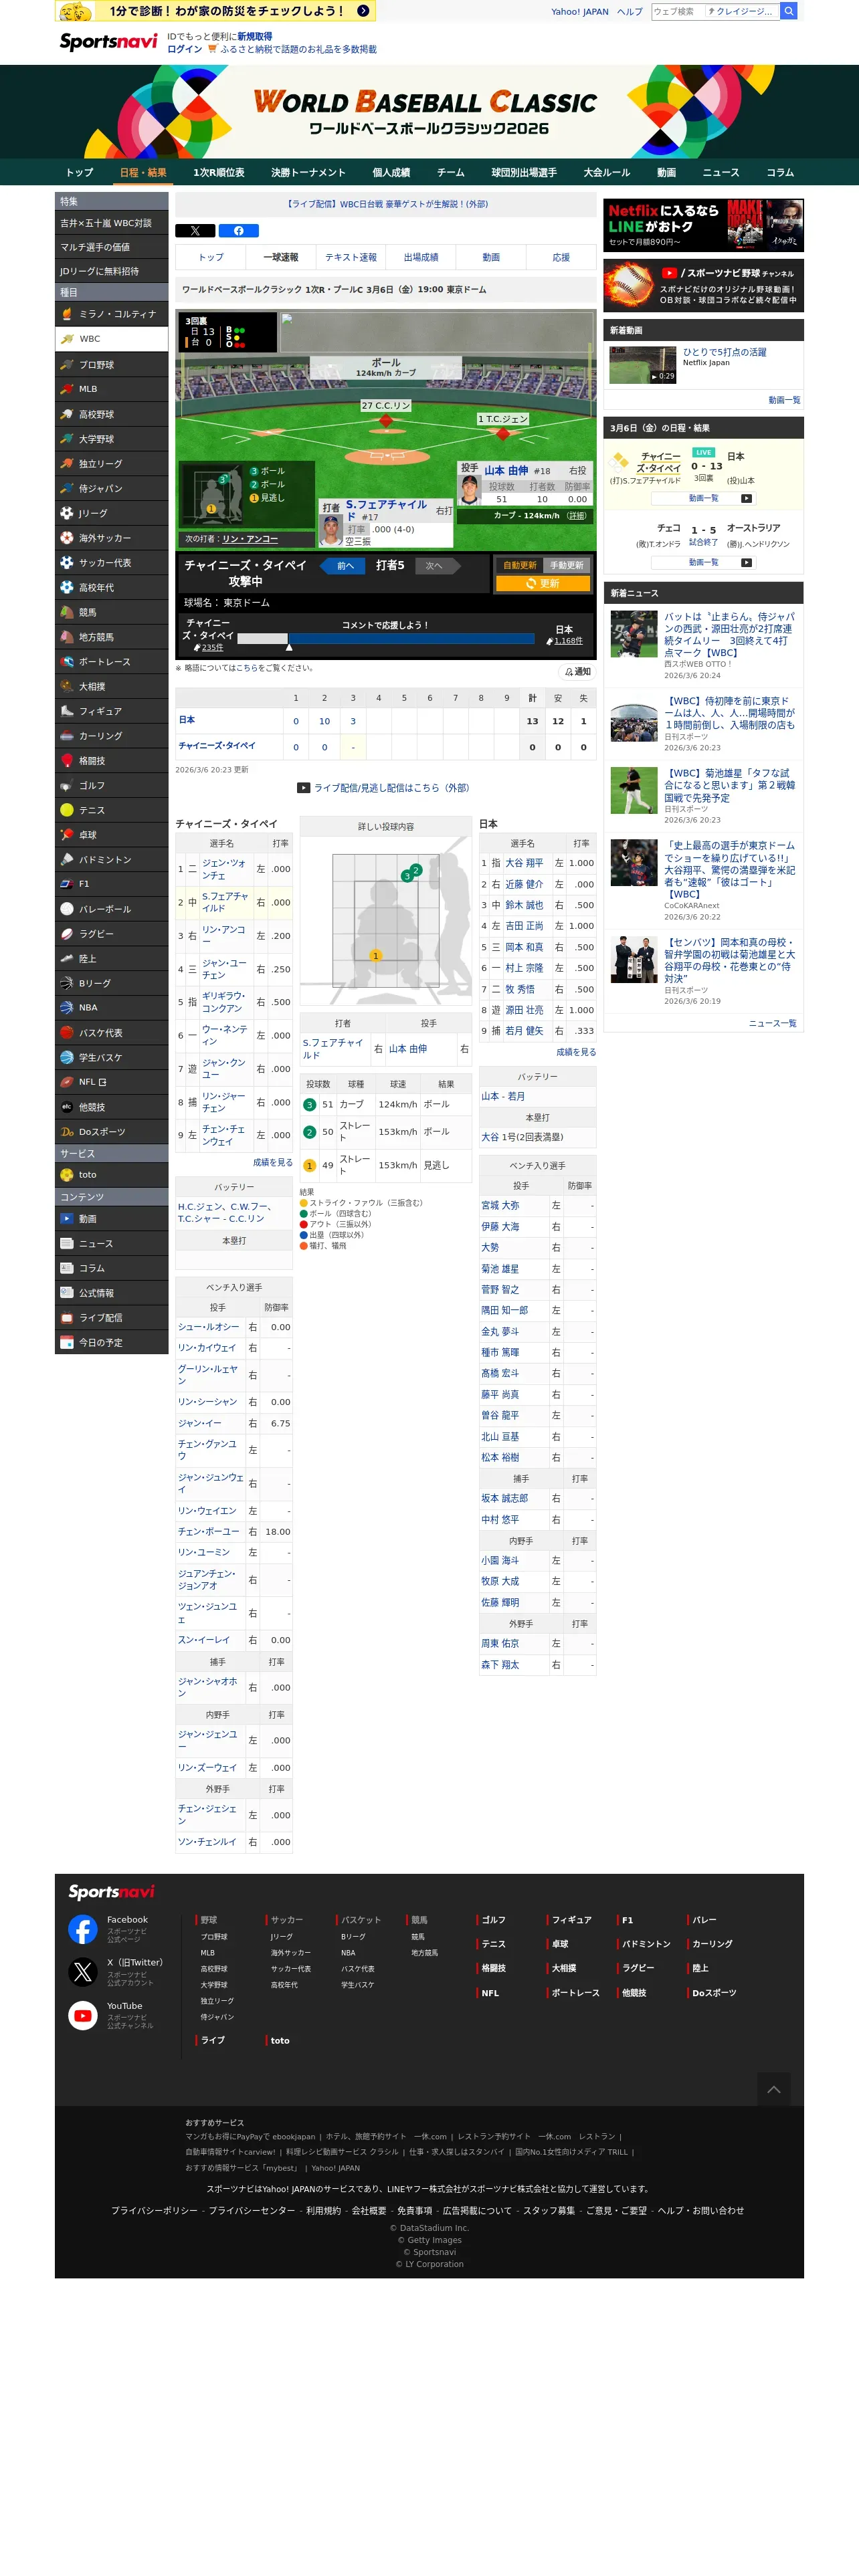Open 日本 team link in score table
859x2576 pixels.
[x=187, y=720]
